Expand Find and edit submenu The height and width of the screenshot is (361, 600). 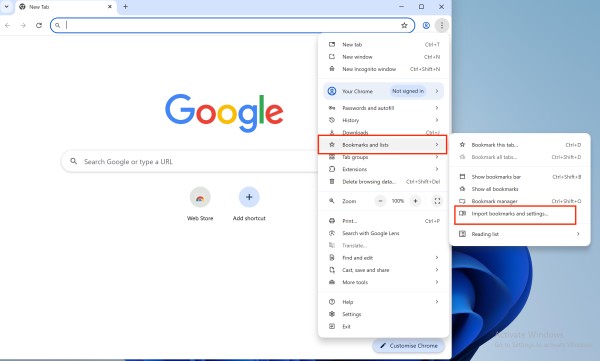[384, 258]
